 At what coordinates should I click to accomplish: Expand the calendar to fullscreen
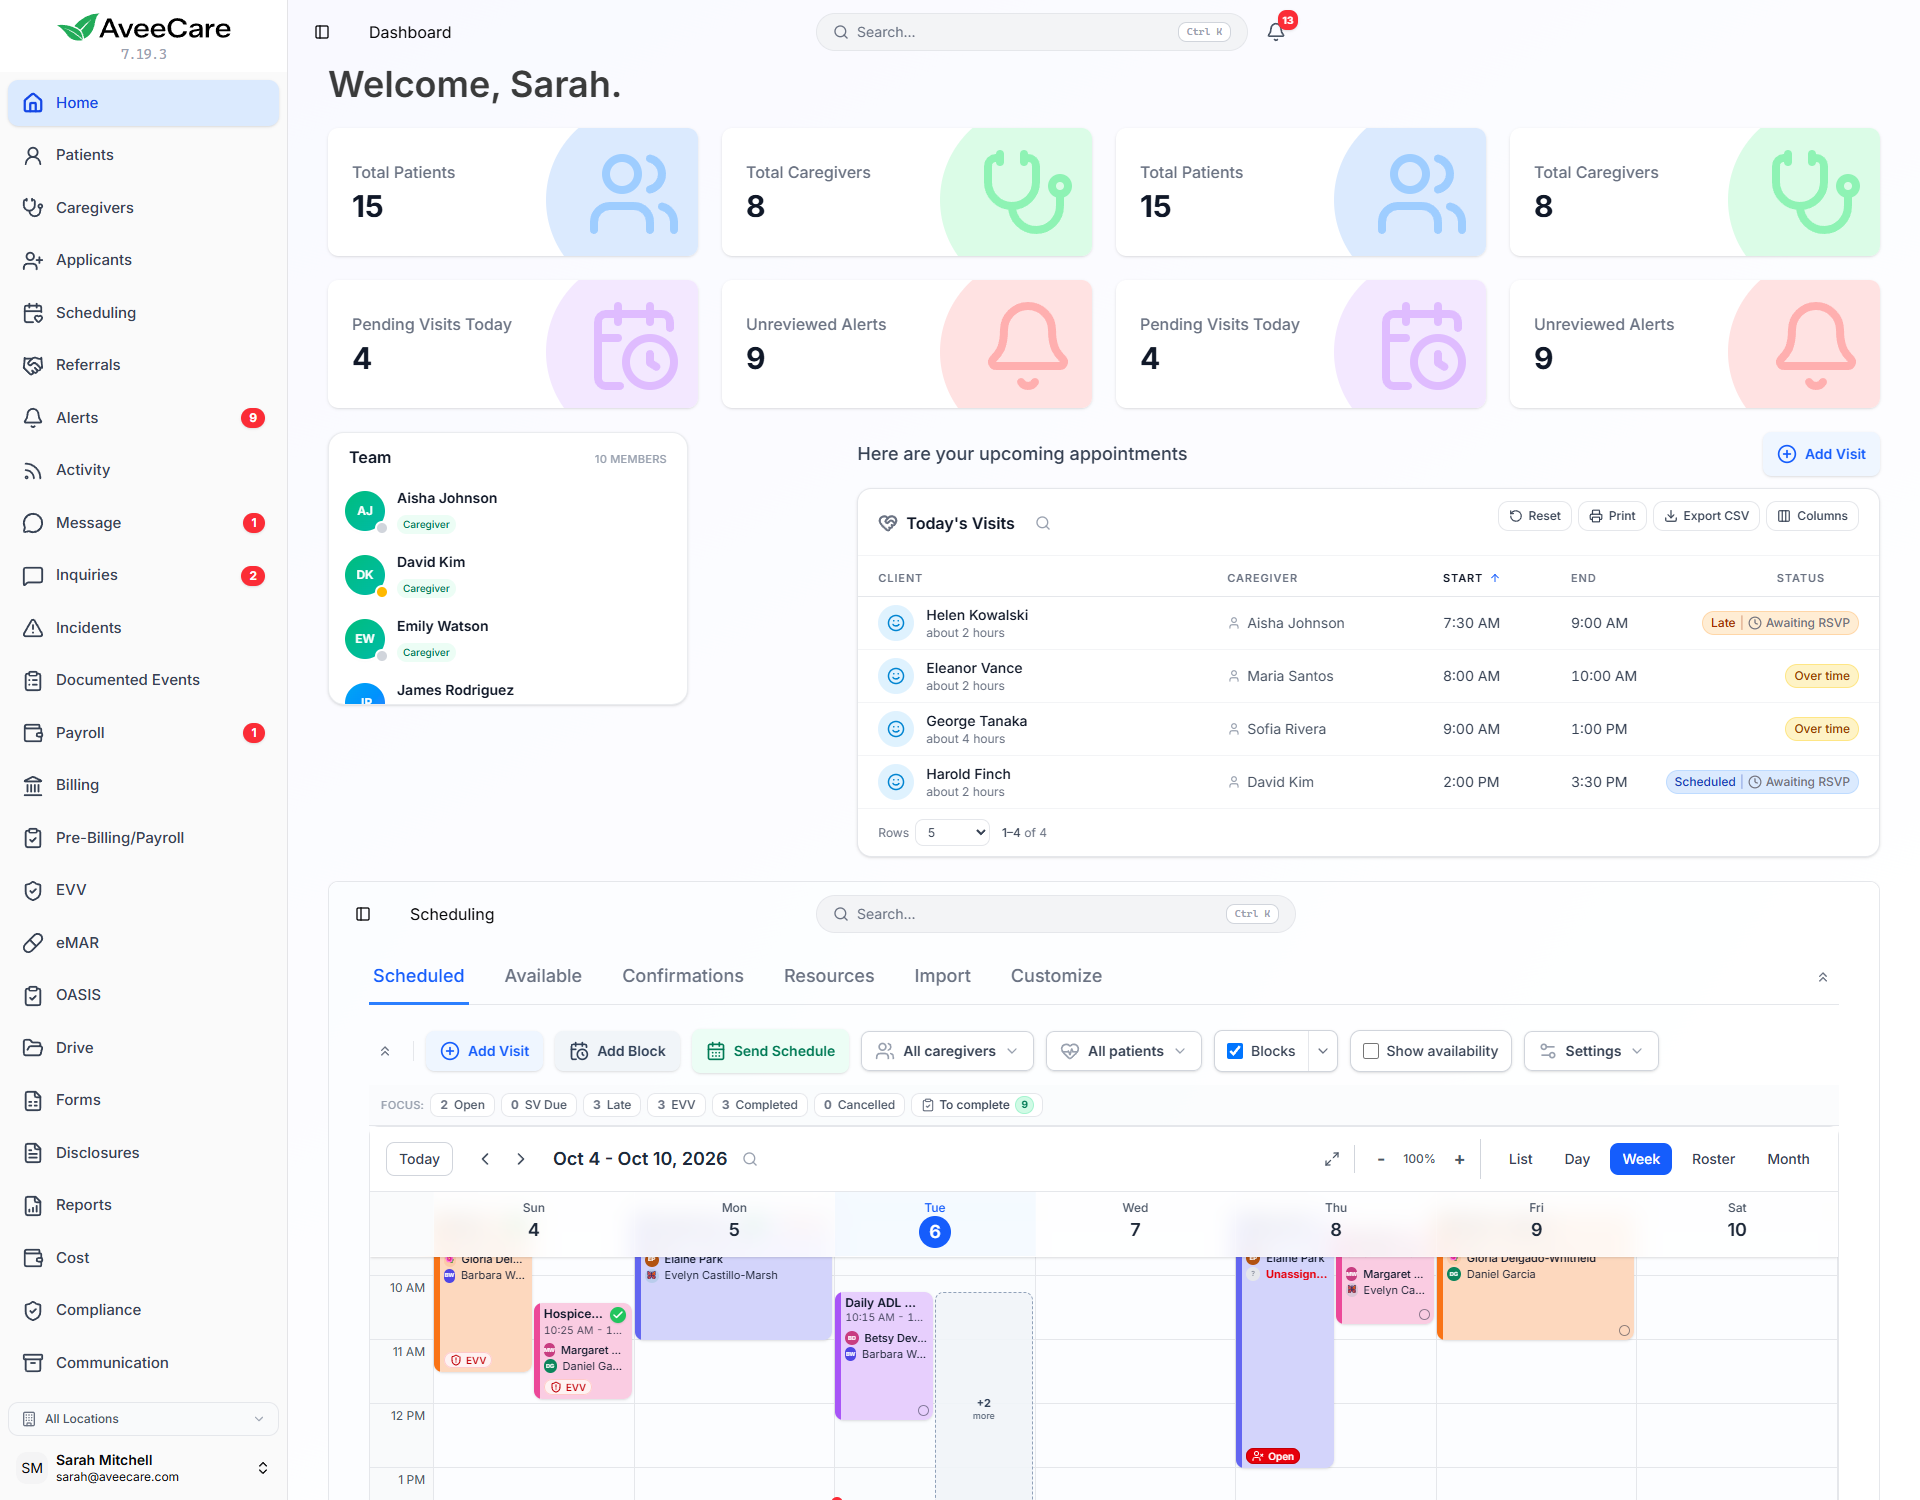point(1332,1159)
